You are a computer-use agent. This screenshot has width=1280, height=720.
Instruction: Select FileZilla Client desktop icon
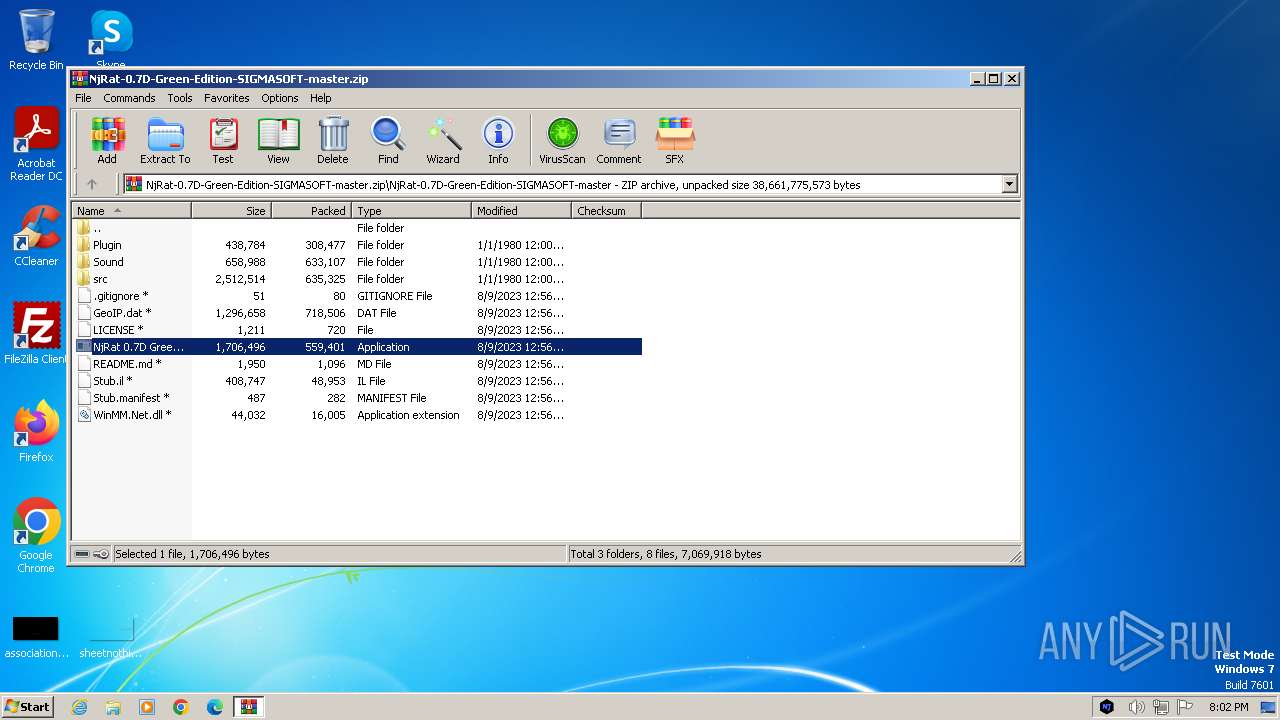click(36, 334)
